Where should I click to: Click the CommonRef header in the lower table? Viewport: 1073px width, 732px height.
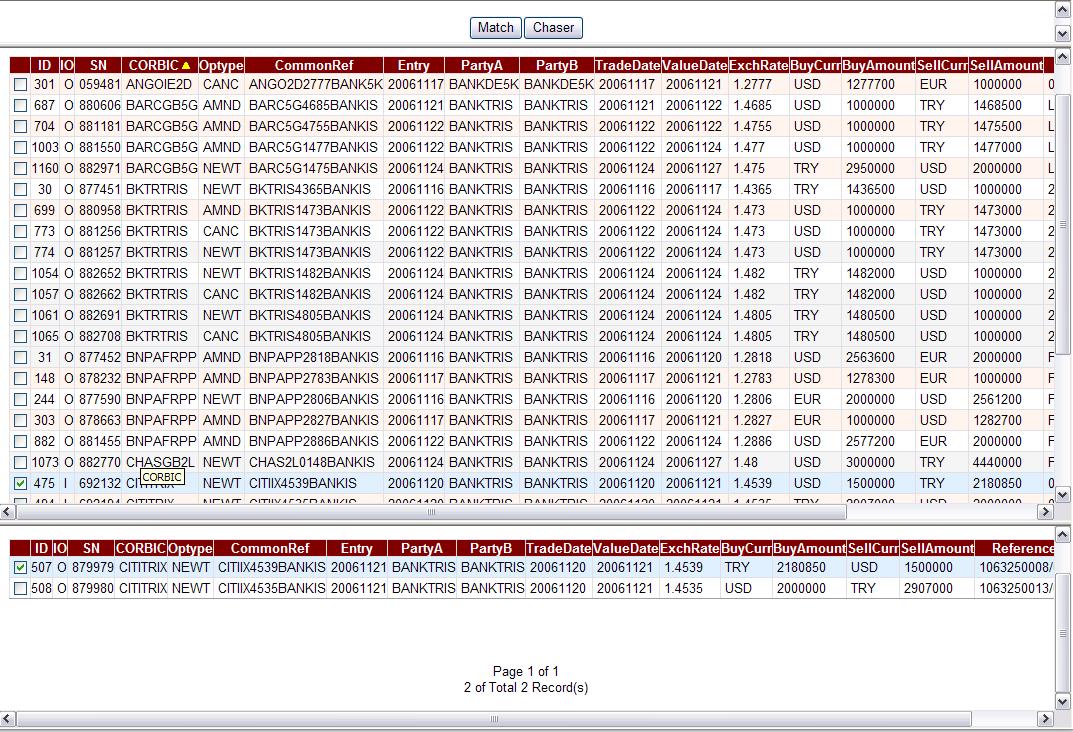pyautogui.click(x=270, y=548)
